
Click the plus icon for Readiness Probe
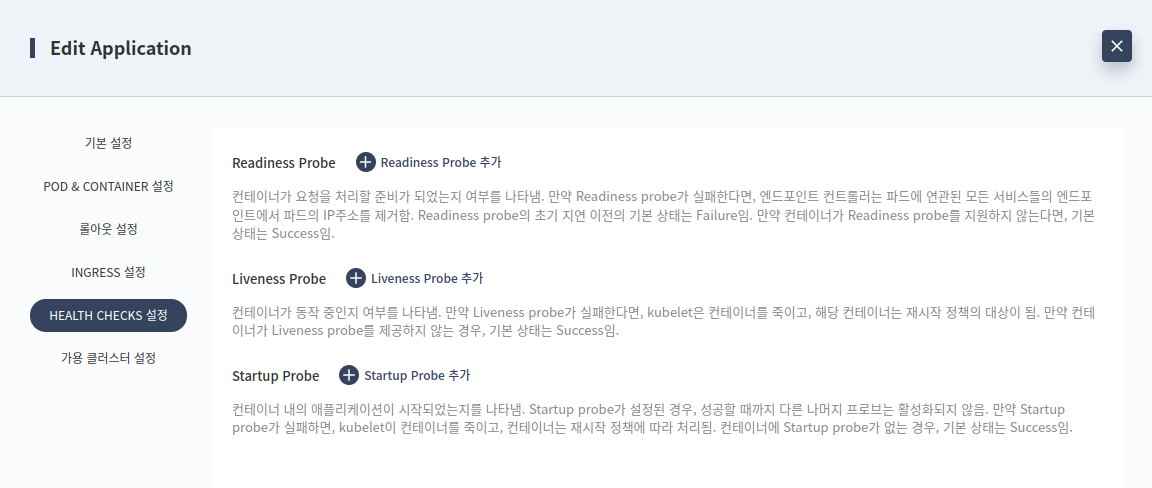366,162
